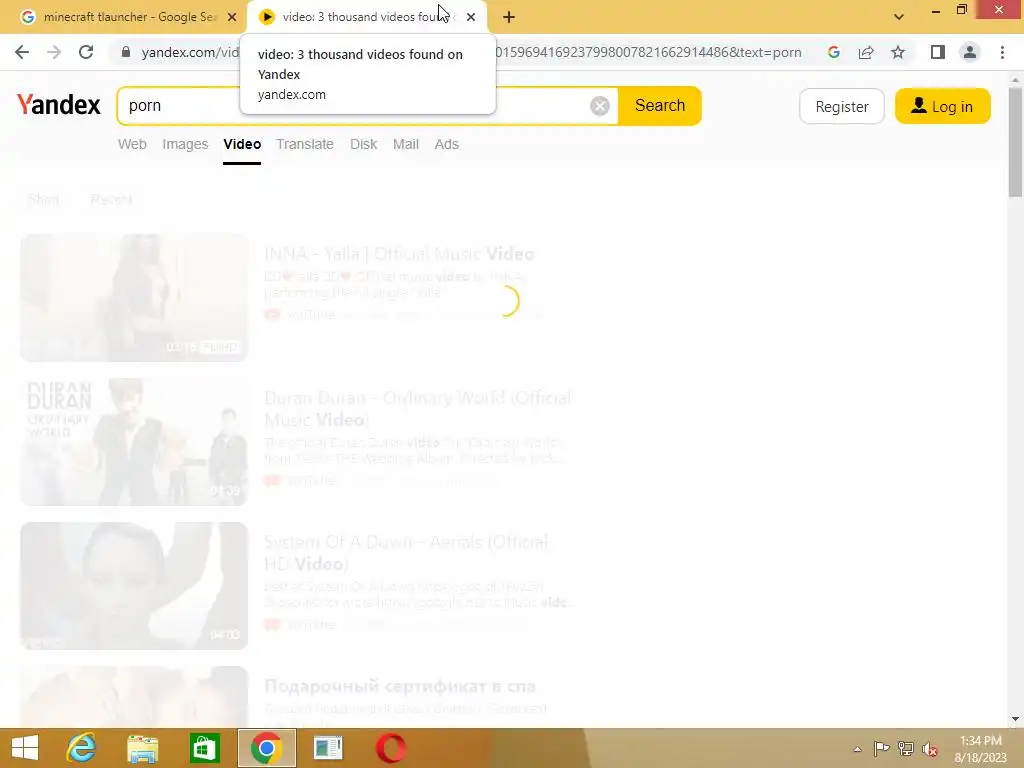The height and width of the screenshot is (768, 1024).
Task: Bookmark this page with the star
Action: coord(898,52)
